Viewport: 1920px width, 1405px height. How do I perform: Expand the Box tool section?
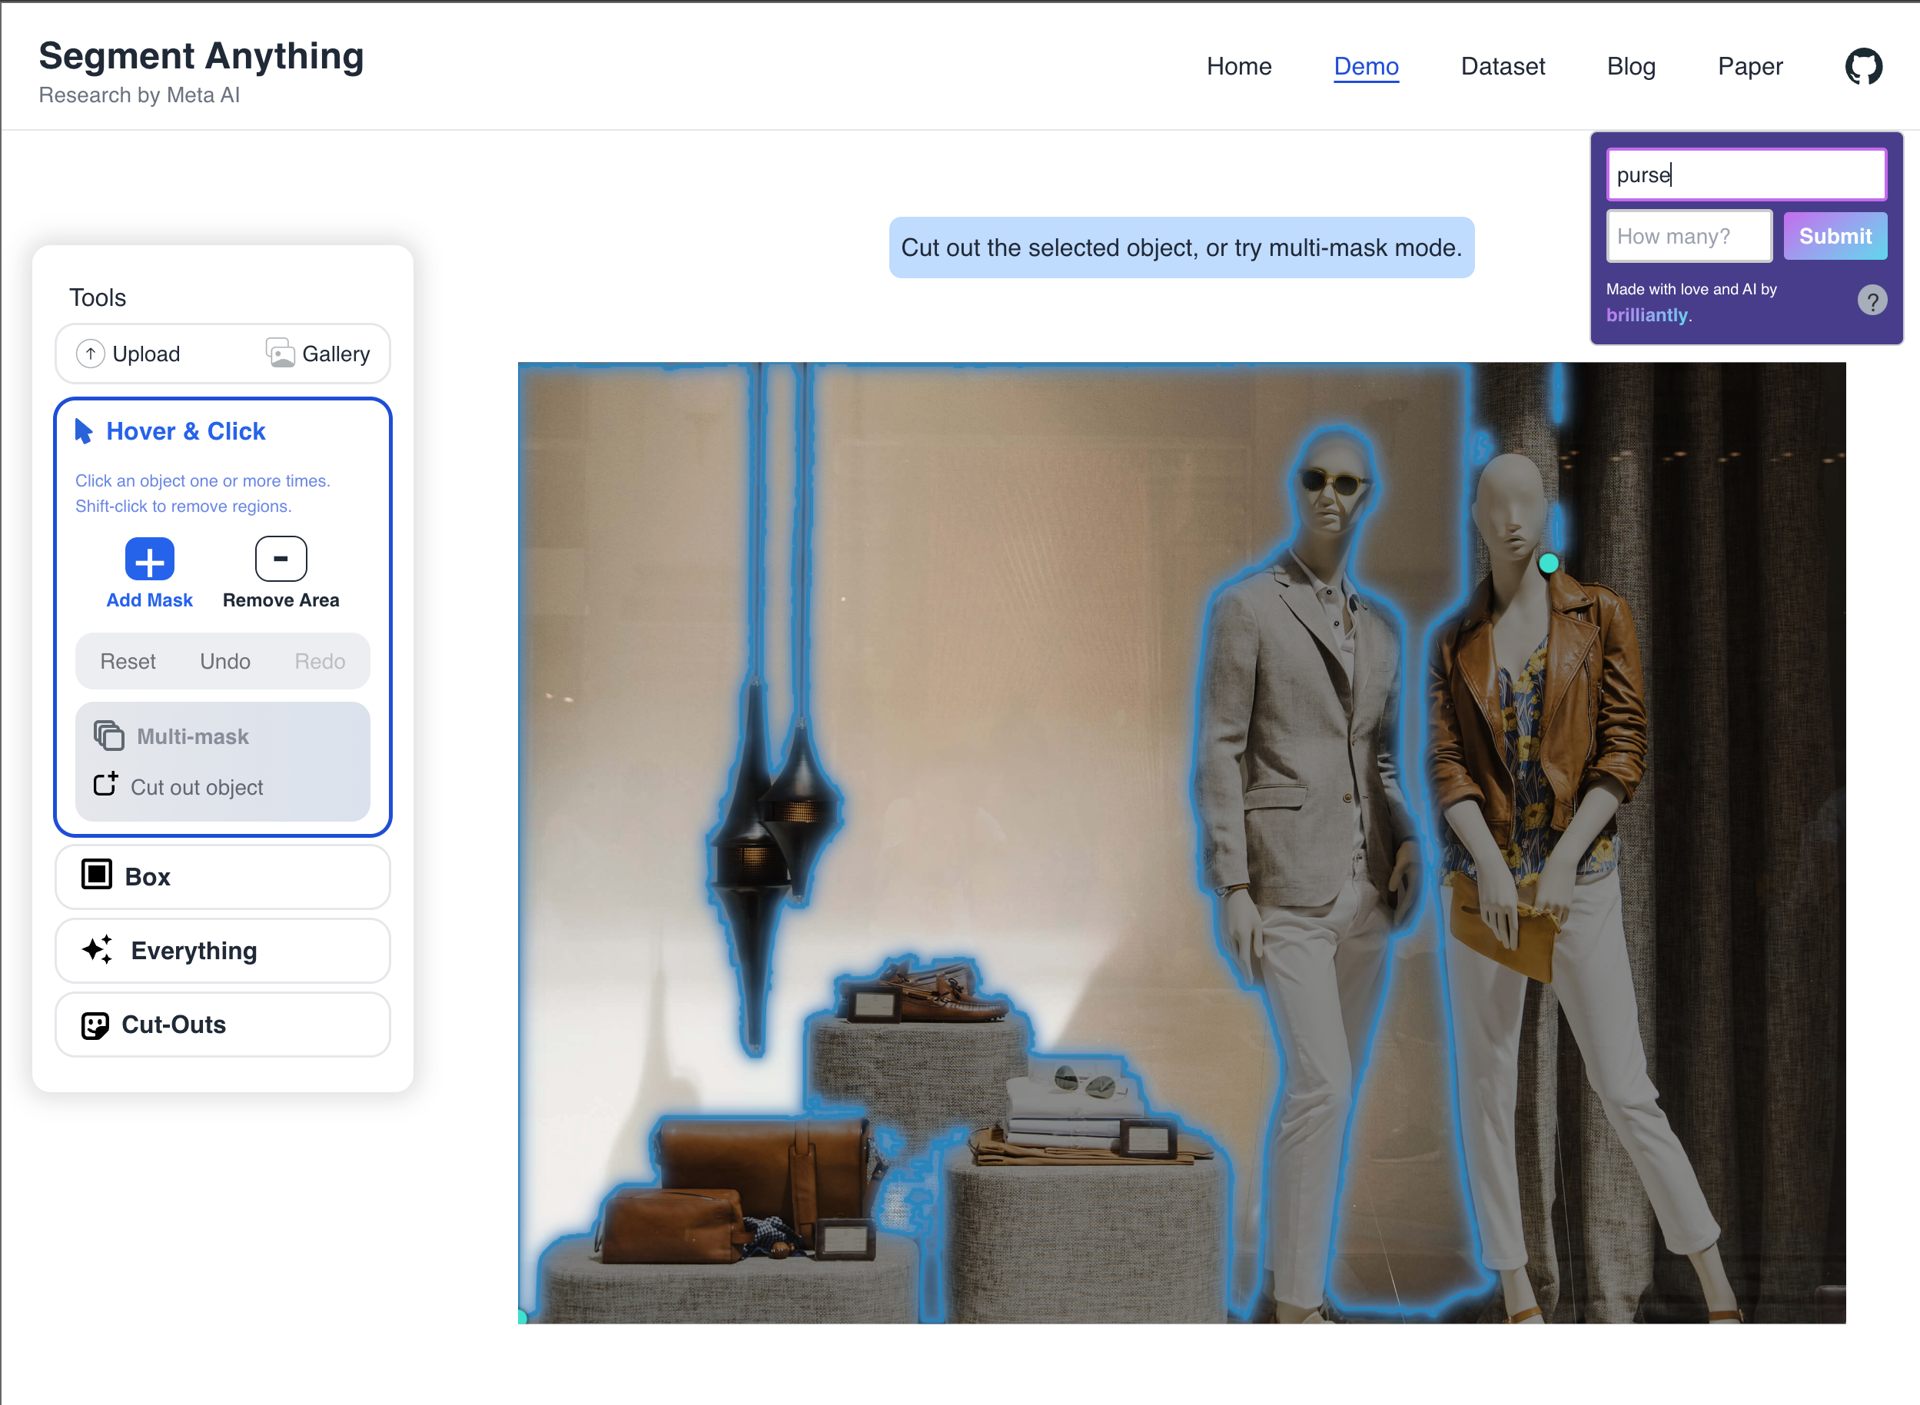(x=222, y=876)
